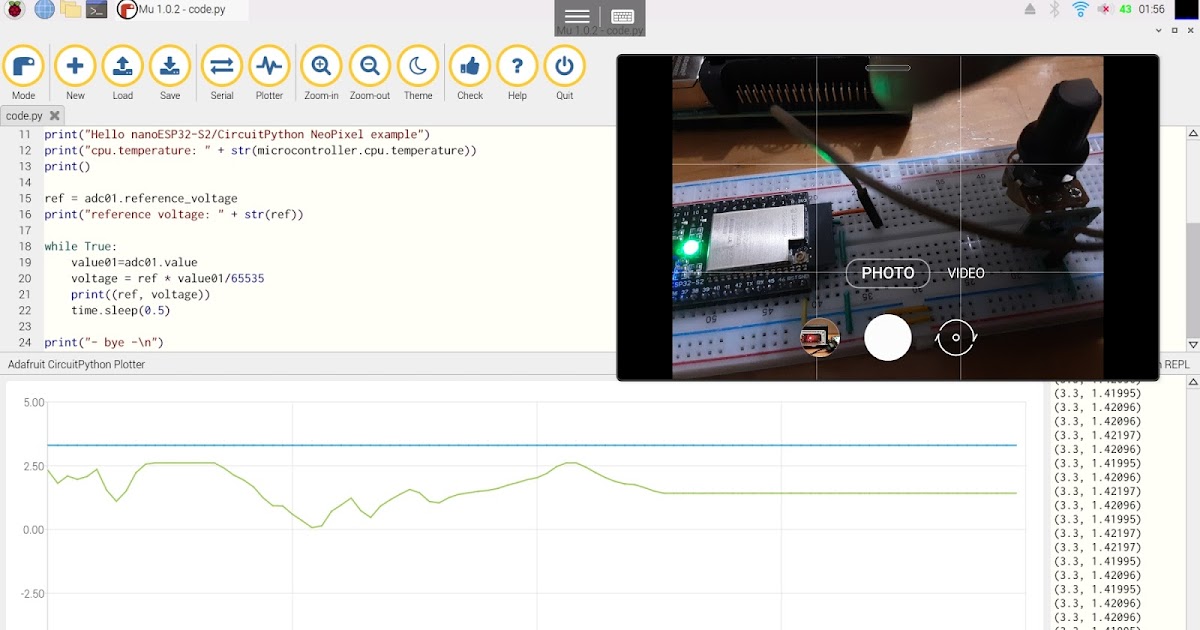Zoom in on the code with Zoom-in
Viewport: 1200px width, 630px height.
point(321,68)
